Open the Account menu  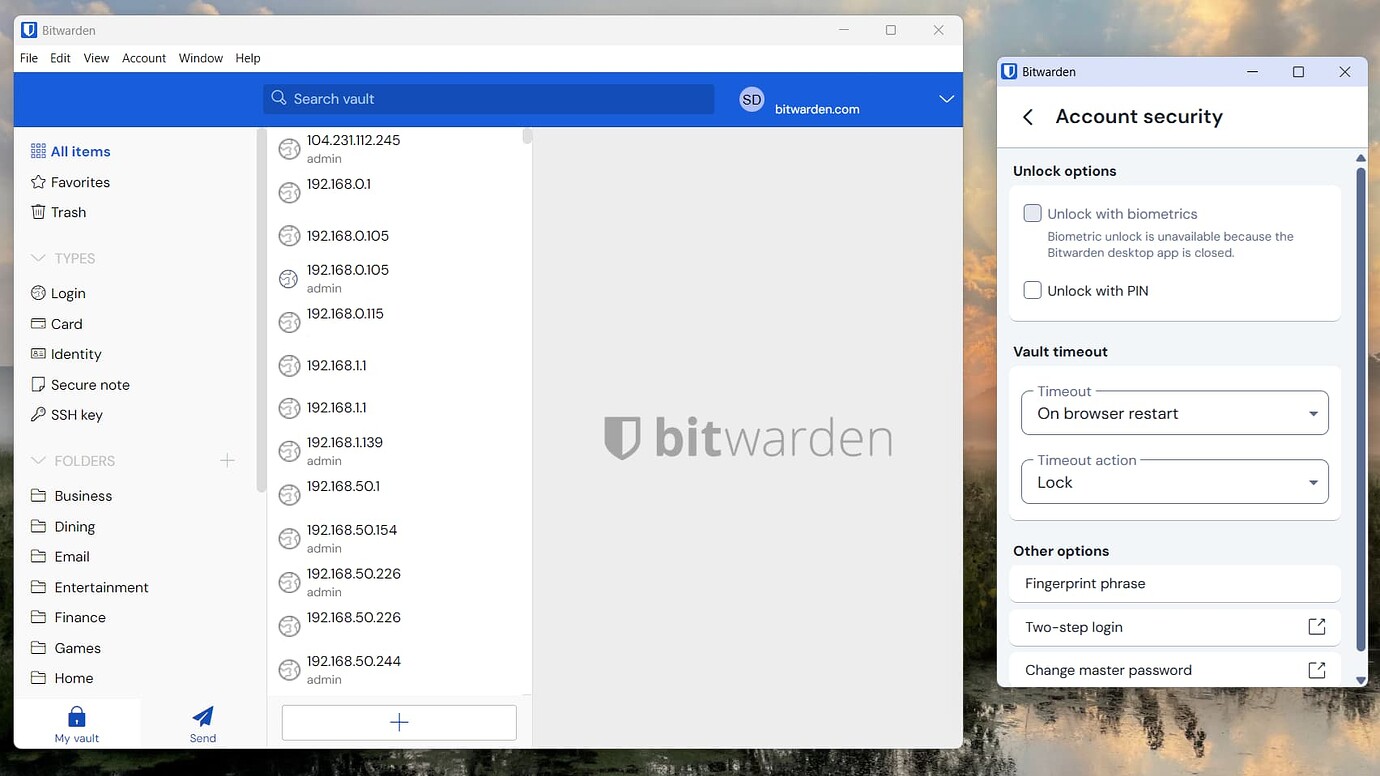point(144,58)
